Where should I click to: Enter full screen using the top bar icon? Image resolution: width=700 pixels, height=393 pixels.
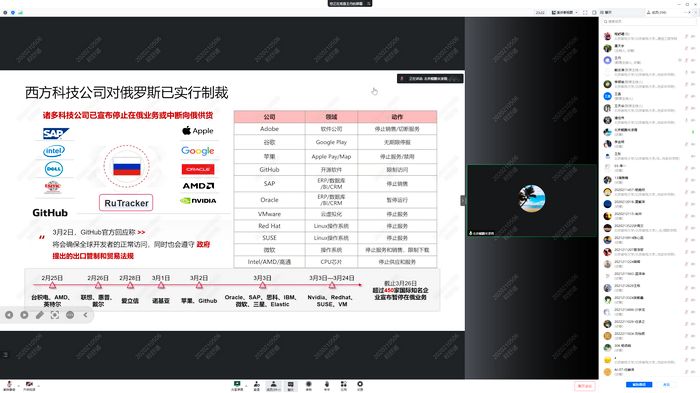click(585, 13)
